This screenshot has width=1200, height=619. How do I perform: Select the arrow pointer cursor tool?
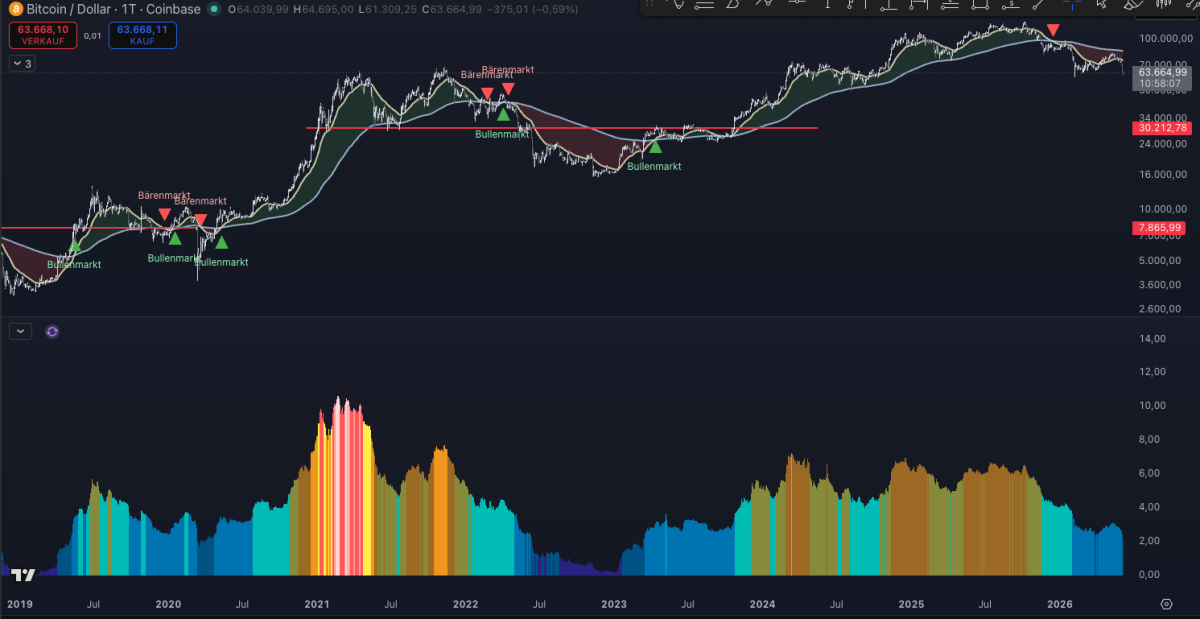1102,5
